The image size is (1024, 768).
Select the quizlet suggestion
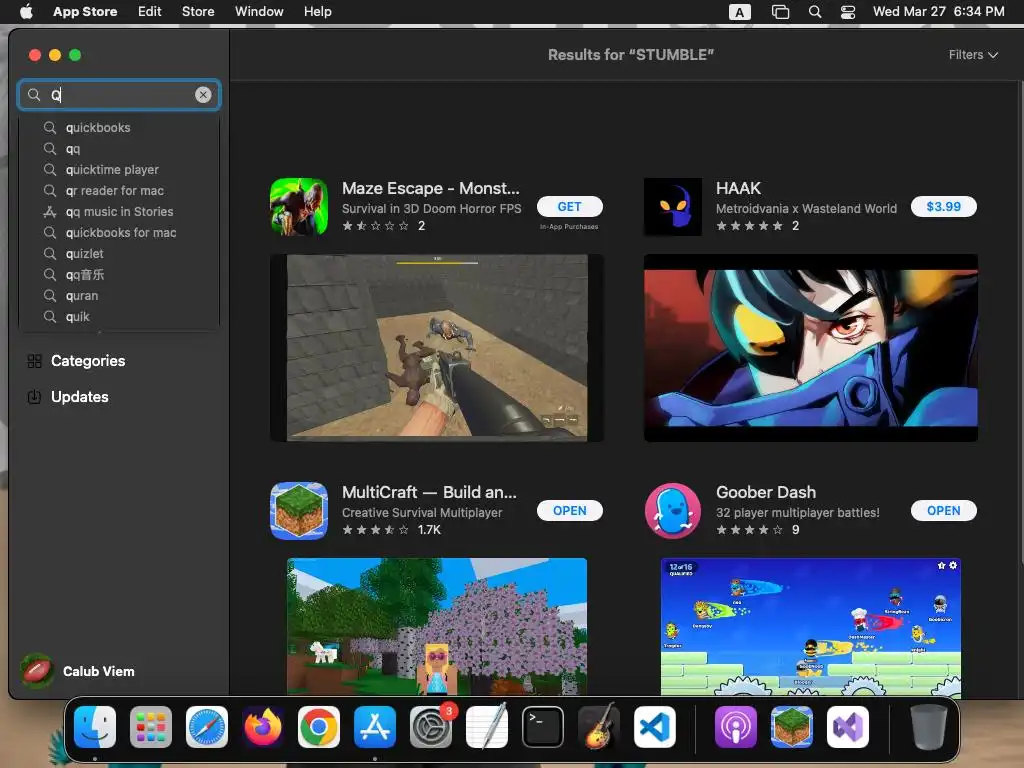coord(119,253)
